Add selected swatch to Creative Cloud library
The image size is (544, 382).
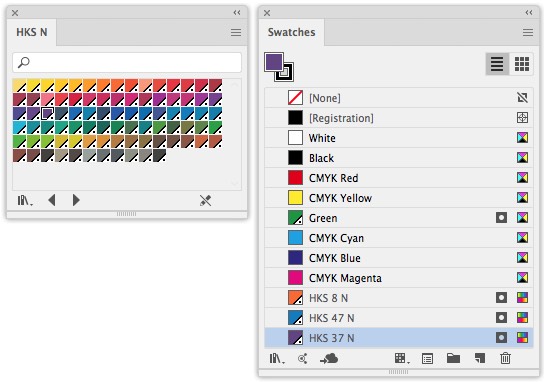[x=329, y=358]
